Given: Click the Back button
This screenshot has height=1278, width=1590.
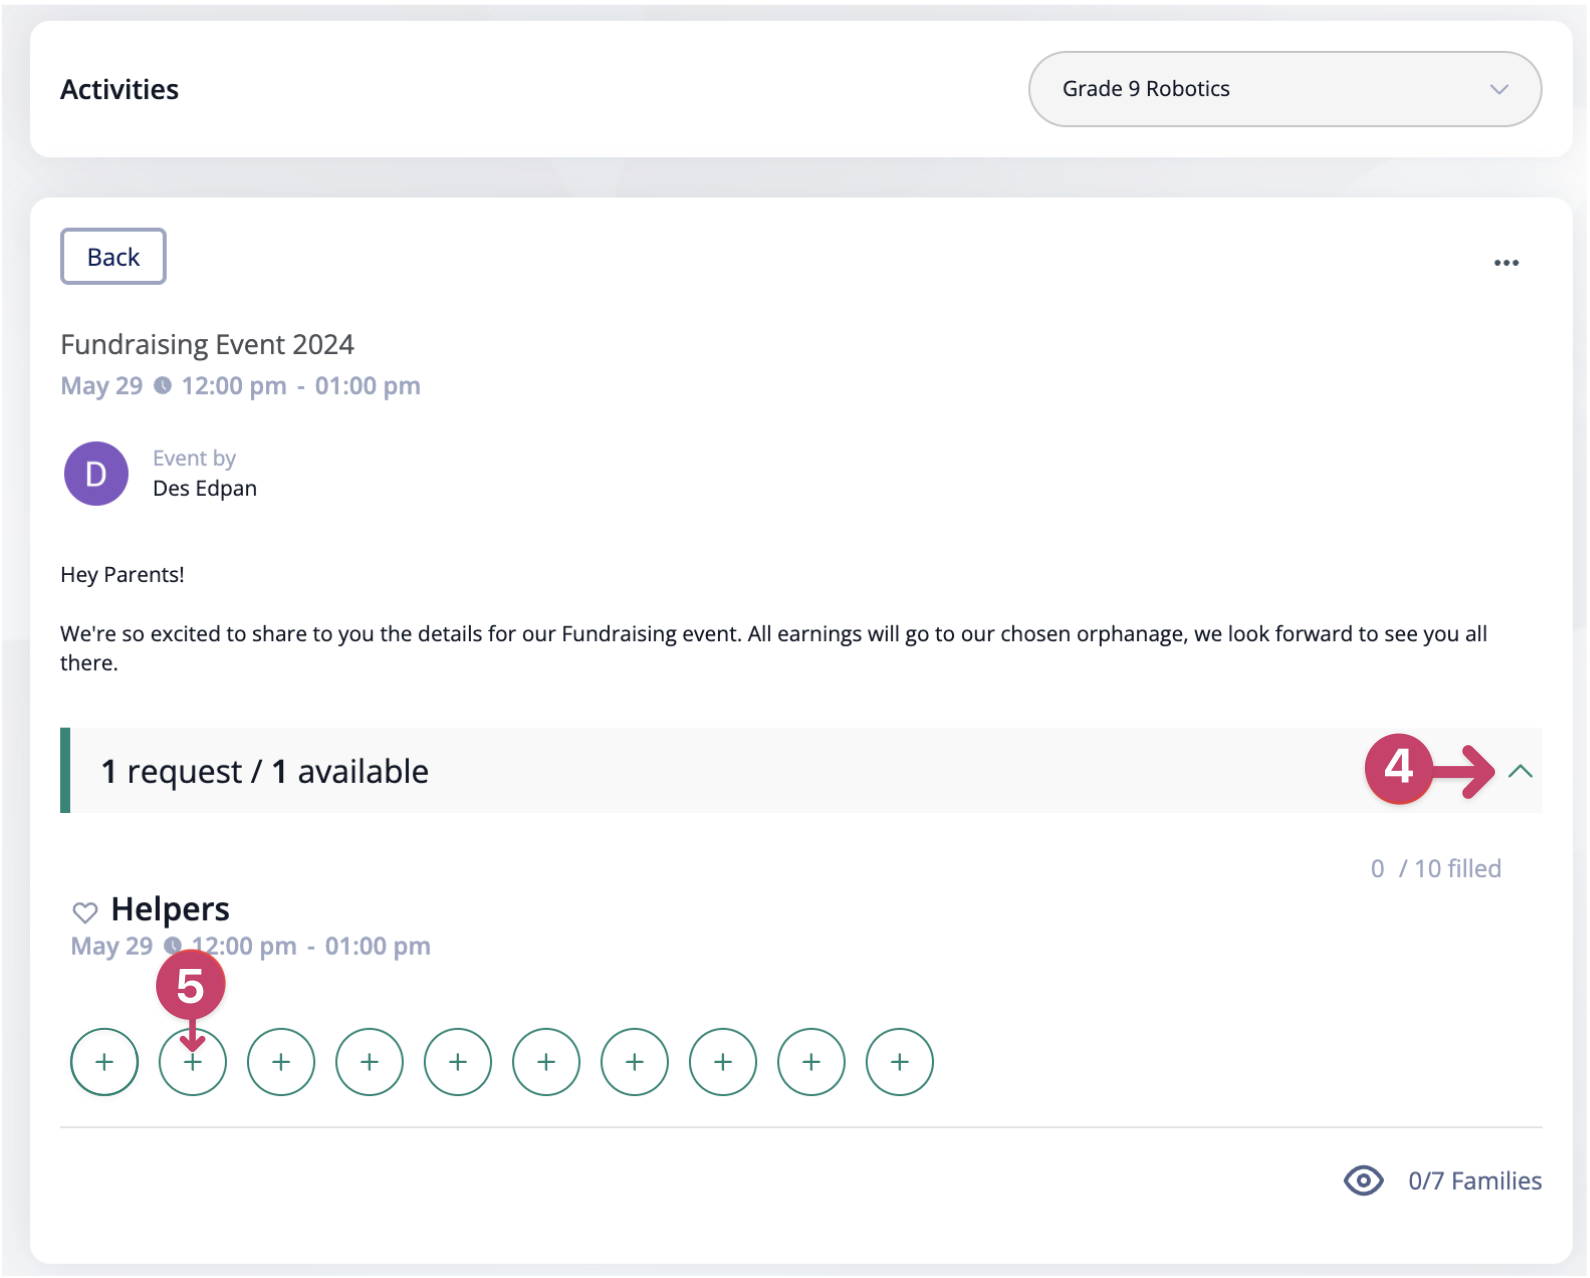Looking at the screenshot, I should (x=113, y=257).
